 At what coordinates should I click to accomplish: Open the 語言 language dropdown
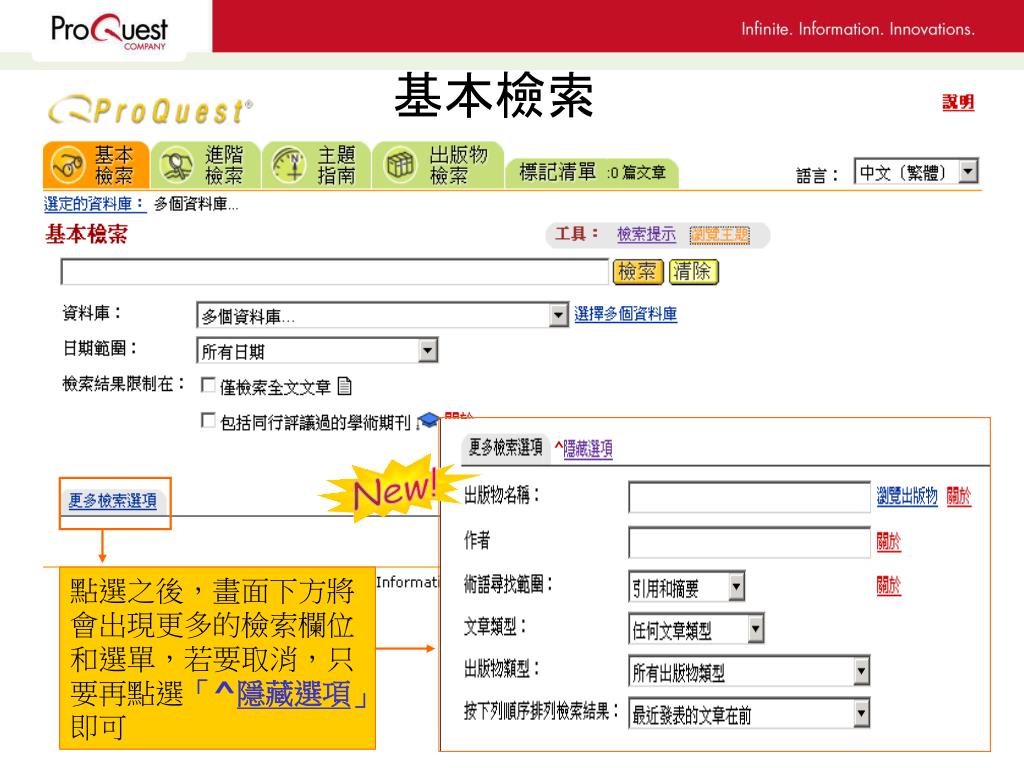(x=916, y=172)
